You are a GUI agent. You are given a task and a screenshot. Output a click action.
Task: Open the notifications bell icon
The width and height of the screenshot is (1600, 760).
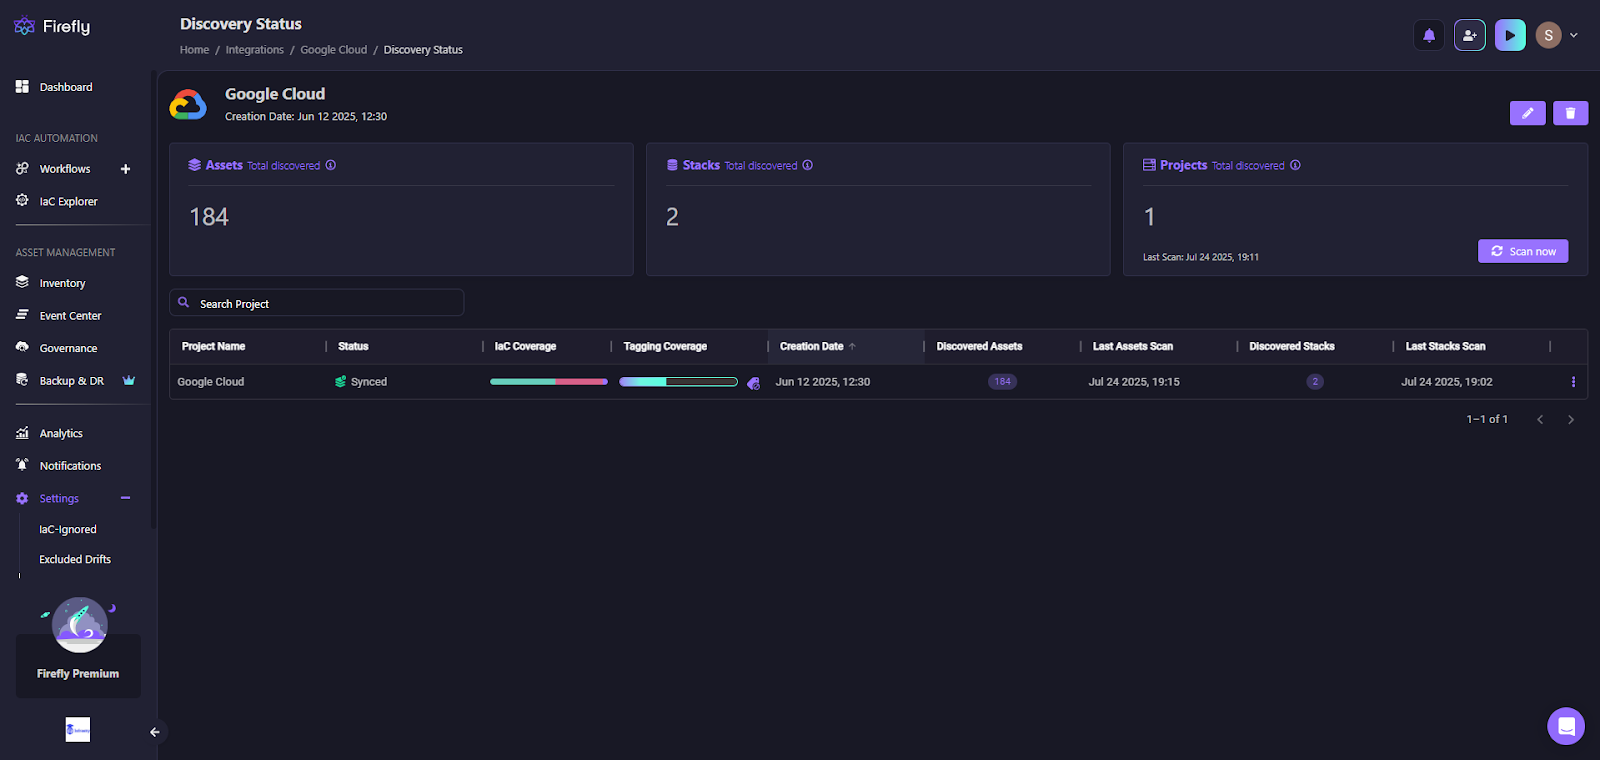(1429, 35)
